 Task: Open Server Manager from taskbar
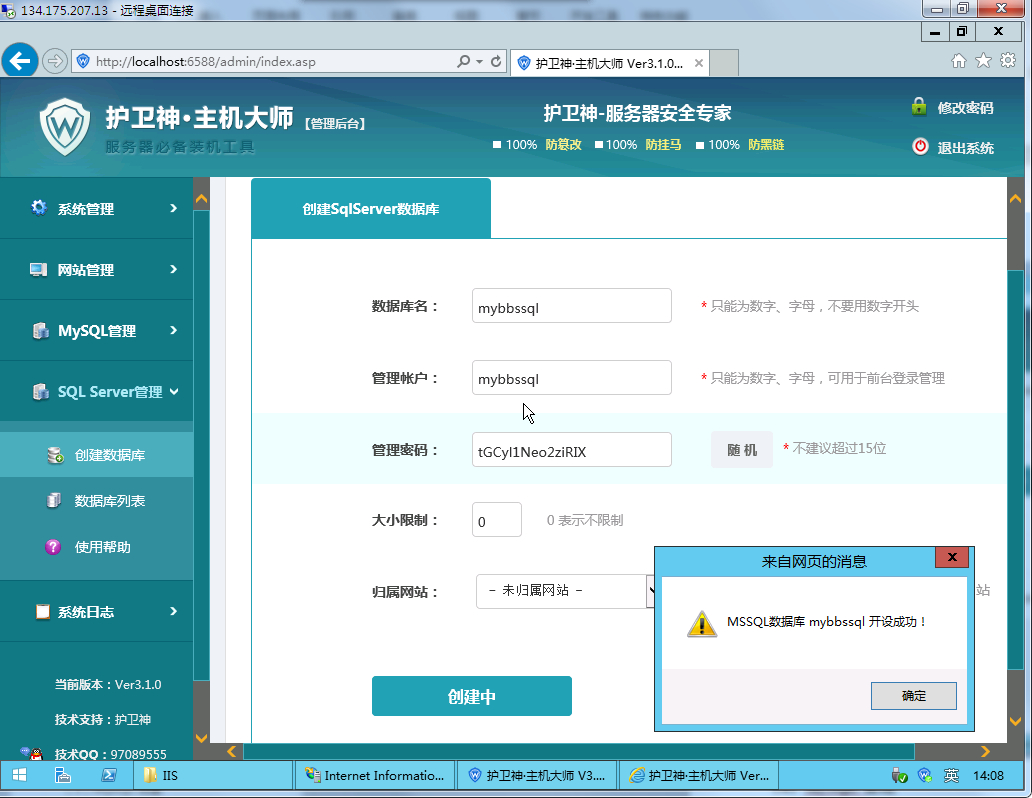pos(63,776)
